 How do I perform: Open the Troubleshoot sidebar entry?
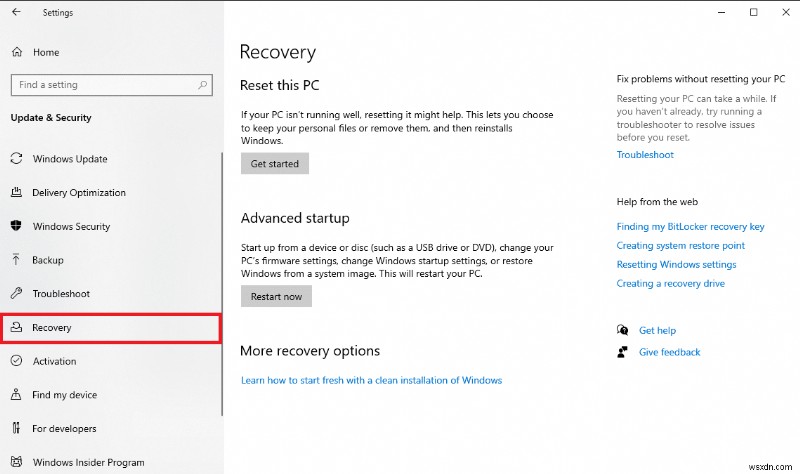[x=61, y=293]
